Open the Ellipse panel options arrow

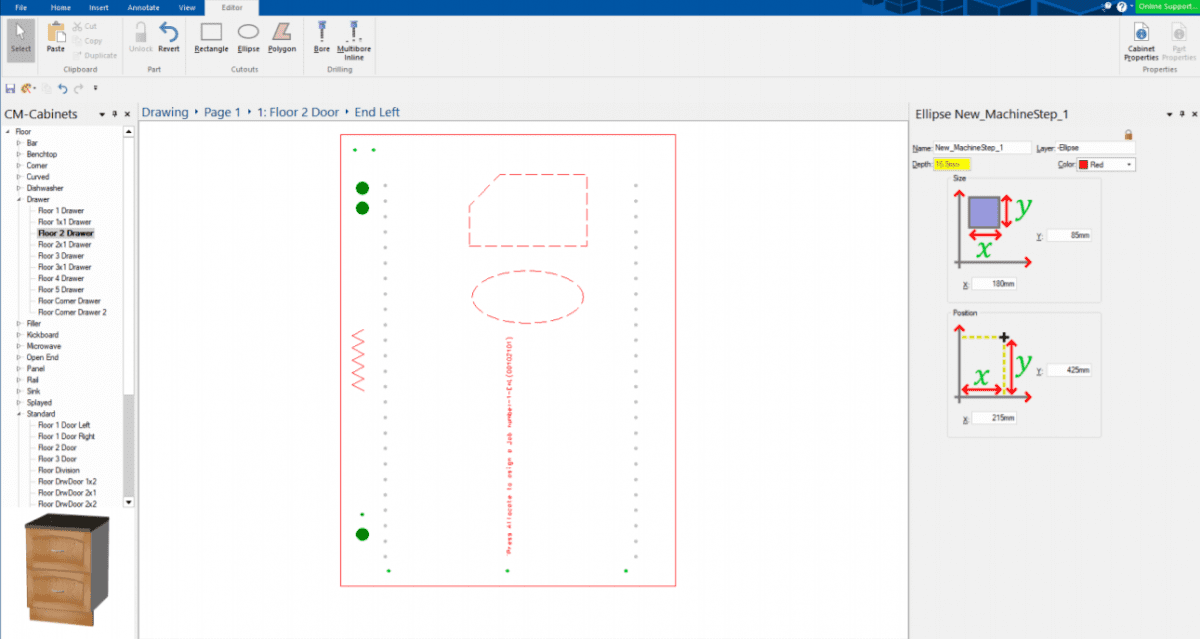(1170, 114)
